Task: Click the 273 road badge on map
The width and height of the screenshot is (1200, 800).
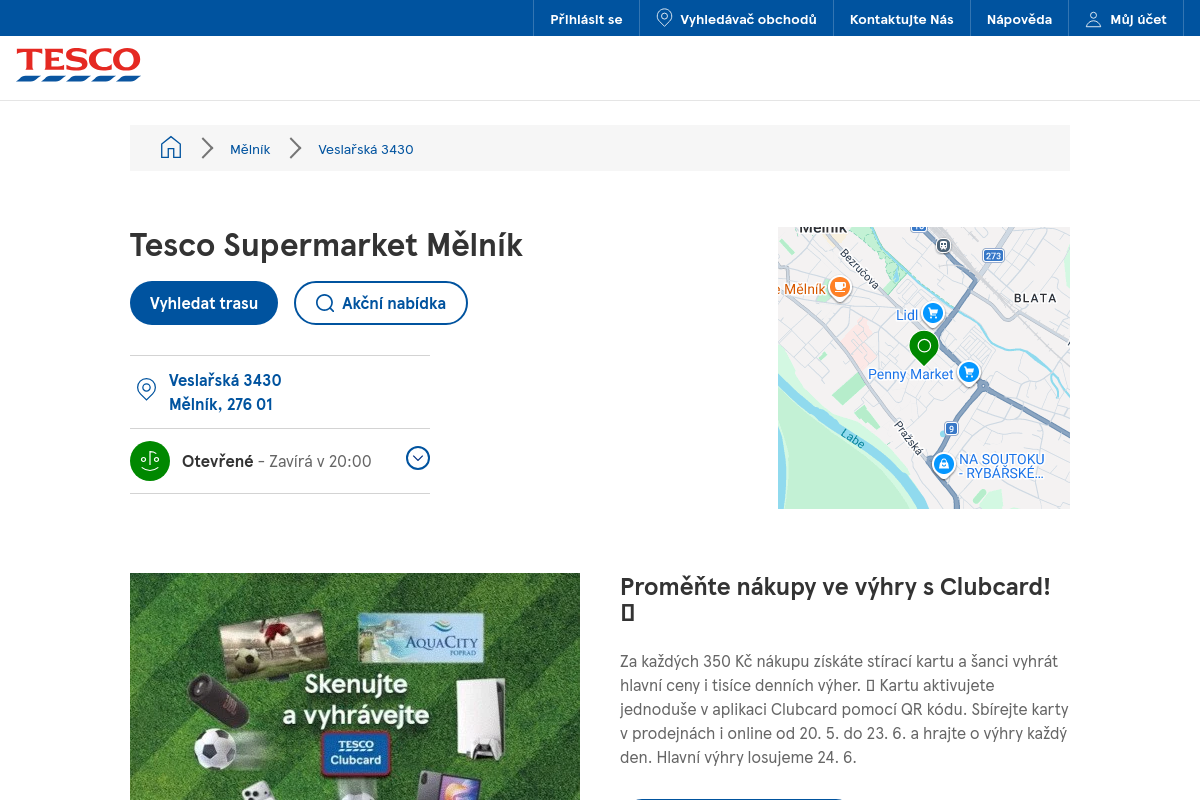Action: 992,256
